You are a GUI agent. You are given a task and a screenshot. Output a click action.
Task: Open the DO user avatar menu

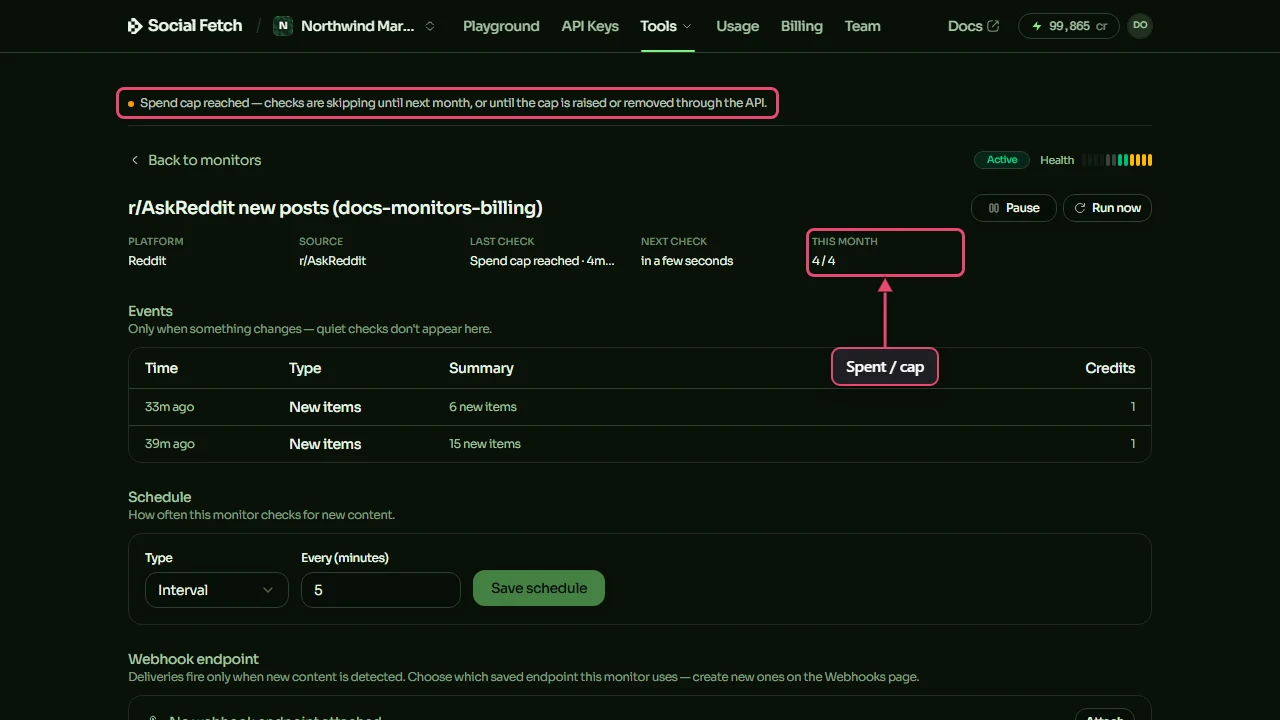[x=1140, y=26]
